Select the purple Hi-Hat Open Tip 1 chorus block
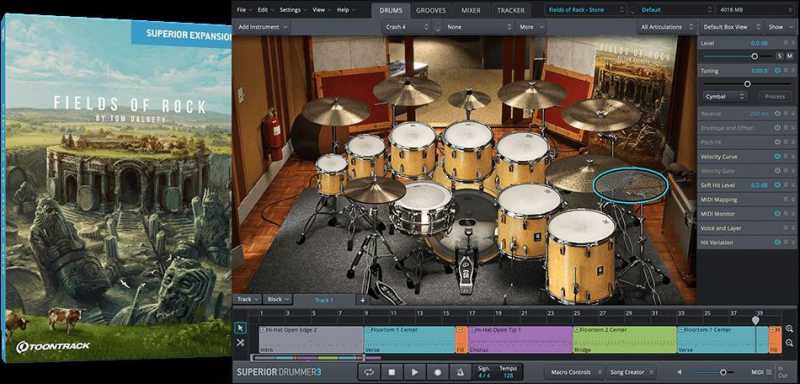The height and width of the screenshot is (384, 800). 520,340
